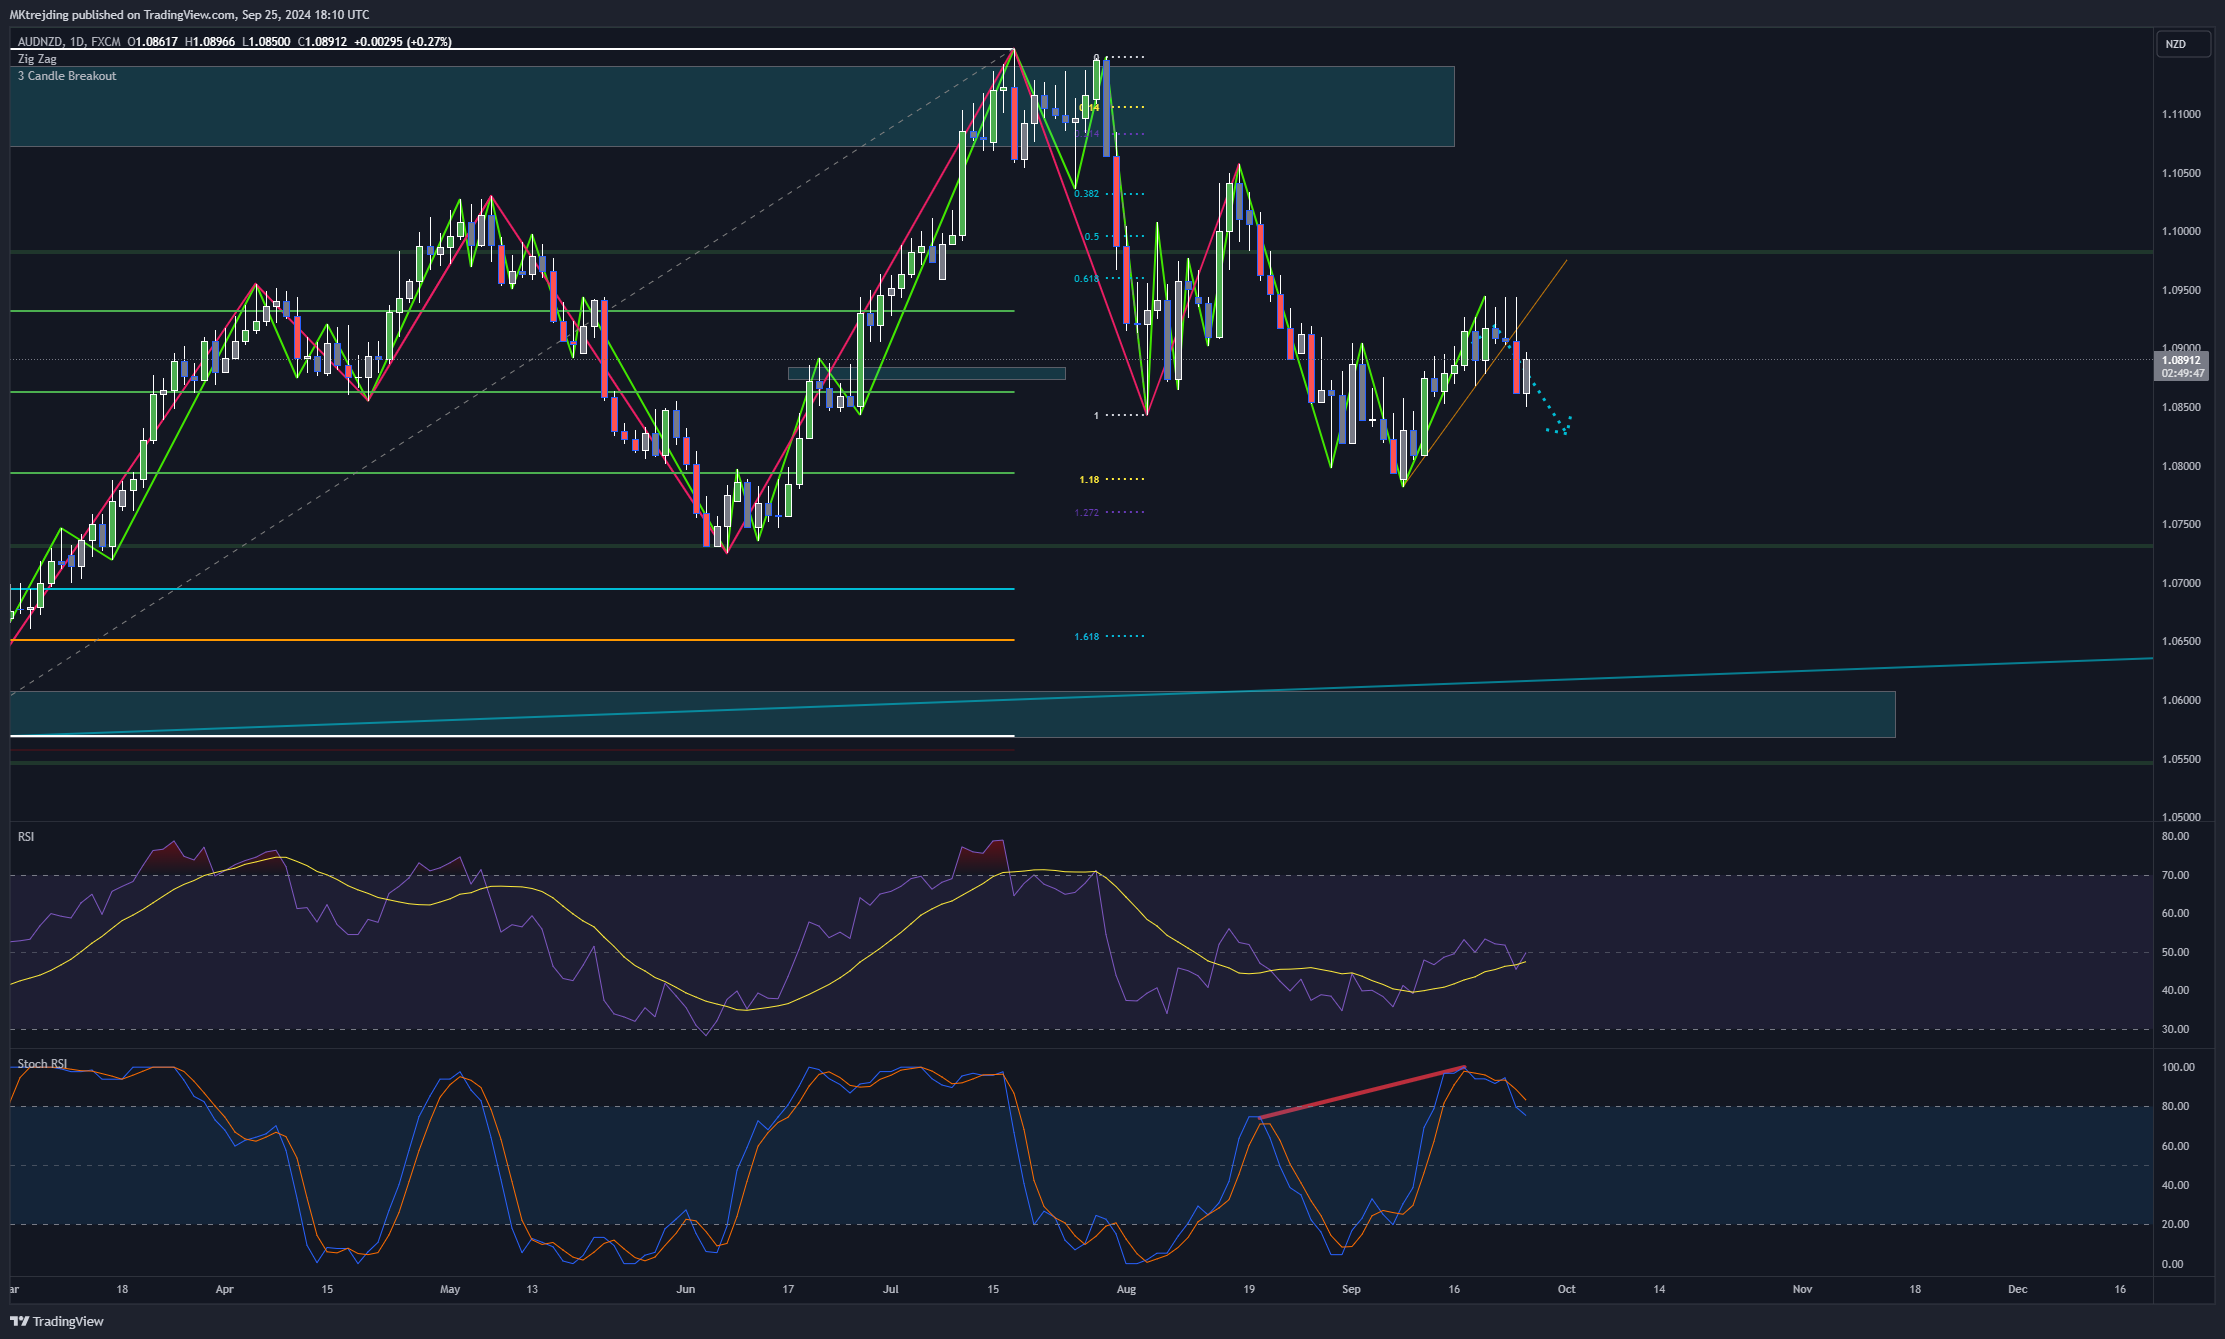Click the Dec label on the time axis
Viewport: 2225px width, 1339px height.
[x=2017, y=1289]
